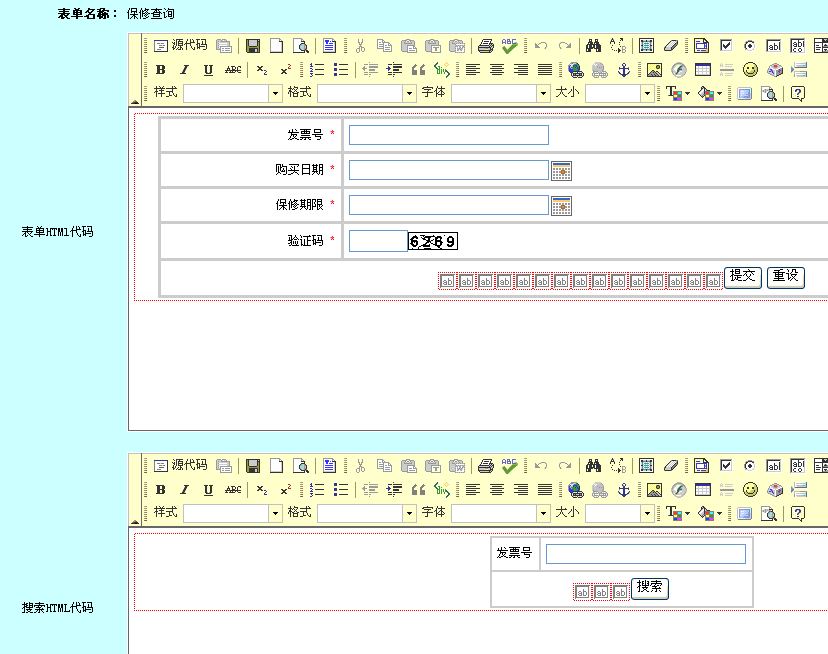Insert a checkbox field via the top toolbar

725,46
